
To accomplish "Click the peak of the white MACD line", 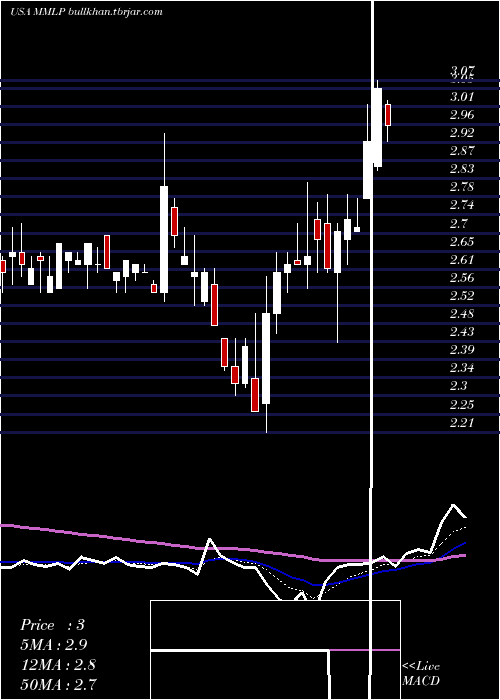I will [454, 505].
